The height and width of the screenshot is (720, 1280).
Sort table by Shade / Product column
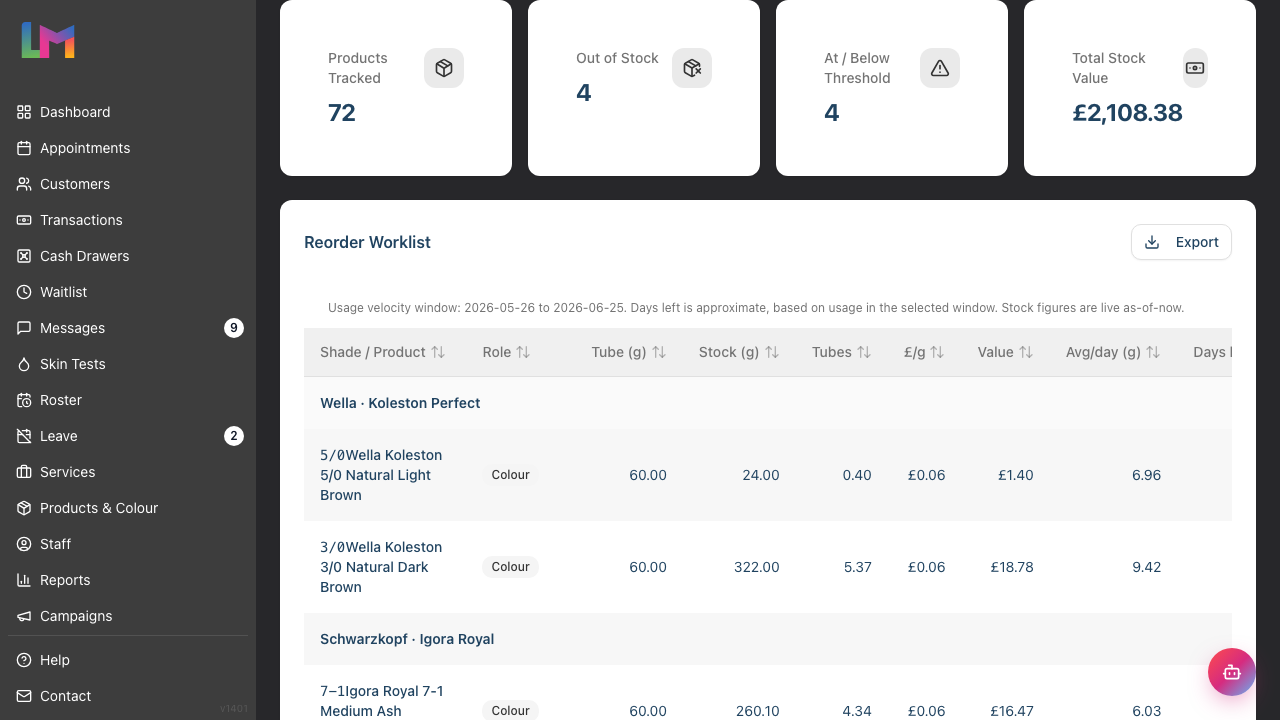[382, 352]
